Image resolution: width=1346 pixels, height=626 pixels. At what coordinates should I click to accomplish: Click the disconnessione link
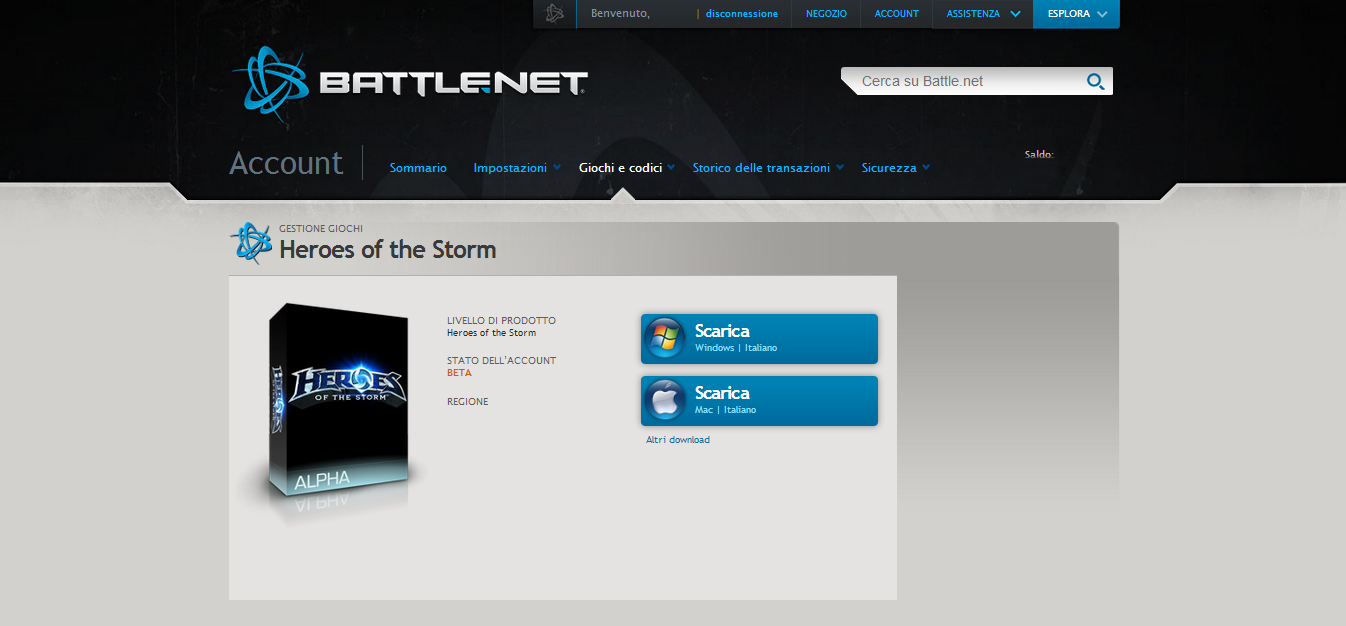[741, 14]
